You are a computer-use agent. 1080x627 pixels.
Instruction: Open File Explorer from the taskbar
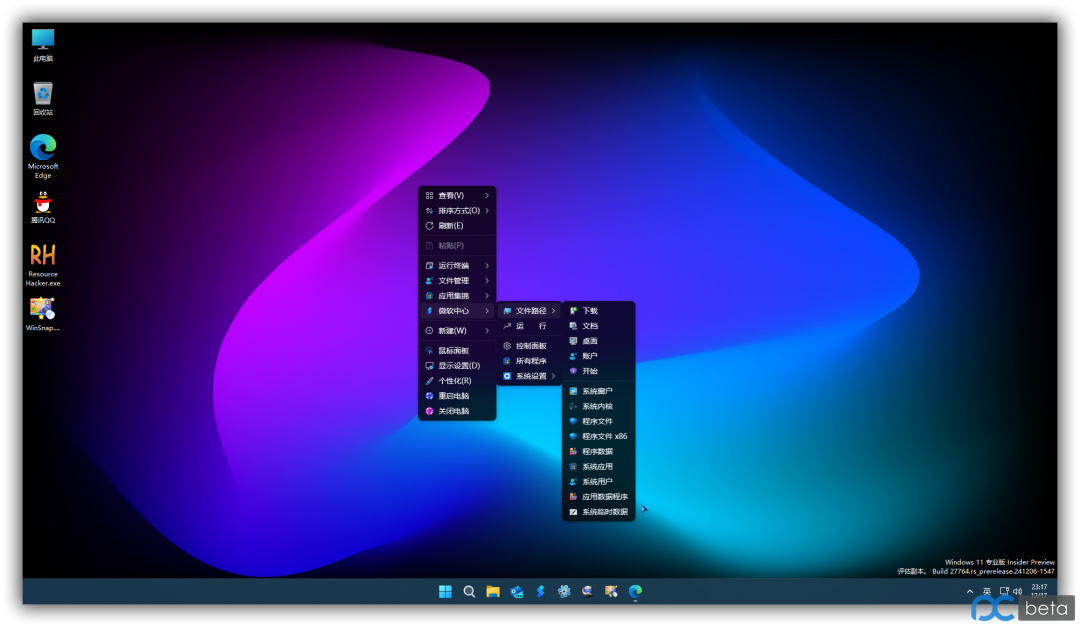coord(493,592)
